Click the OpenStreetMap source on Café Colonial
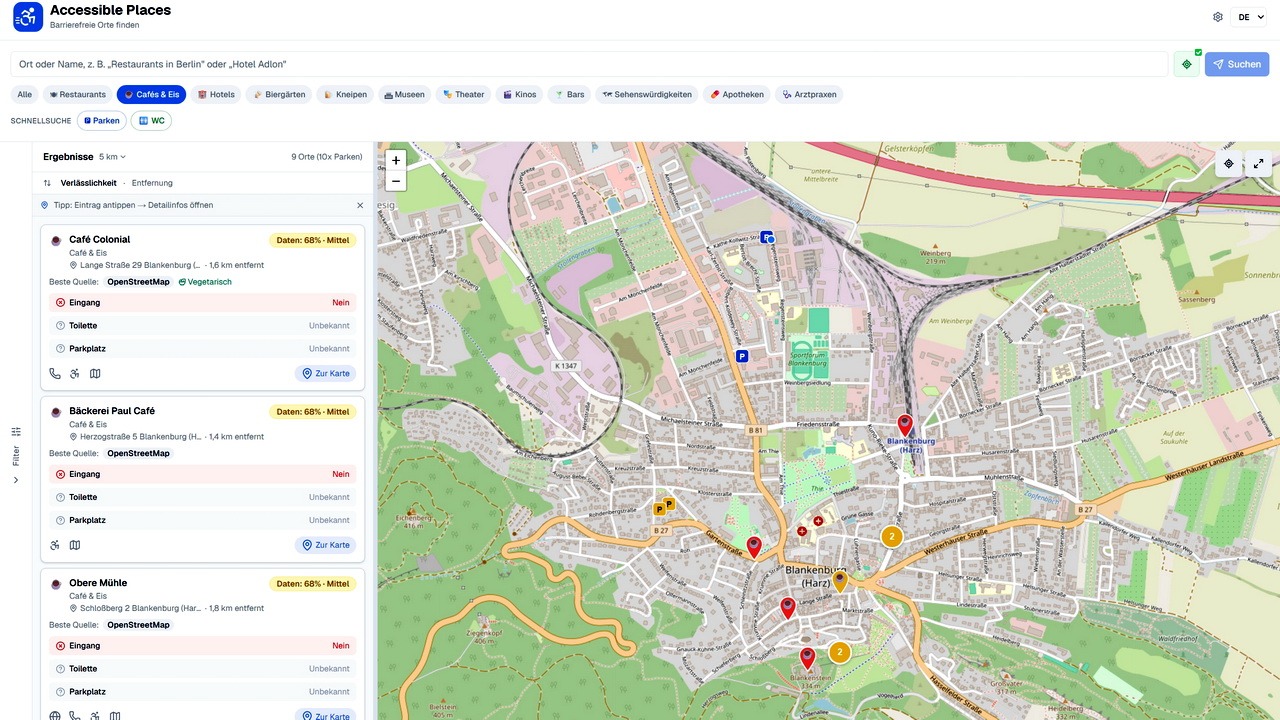1280x720 pixels. click(x=139, y=282)
